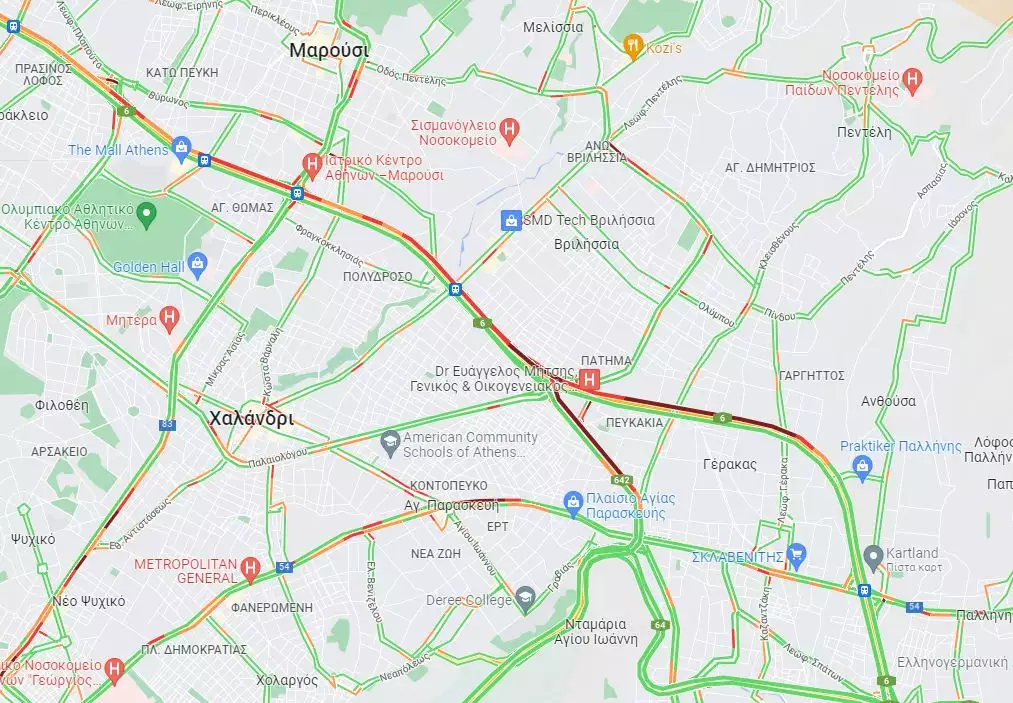Select the Kozi's restaurant pin

click(x=632, y=47)
